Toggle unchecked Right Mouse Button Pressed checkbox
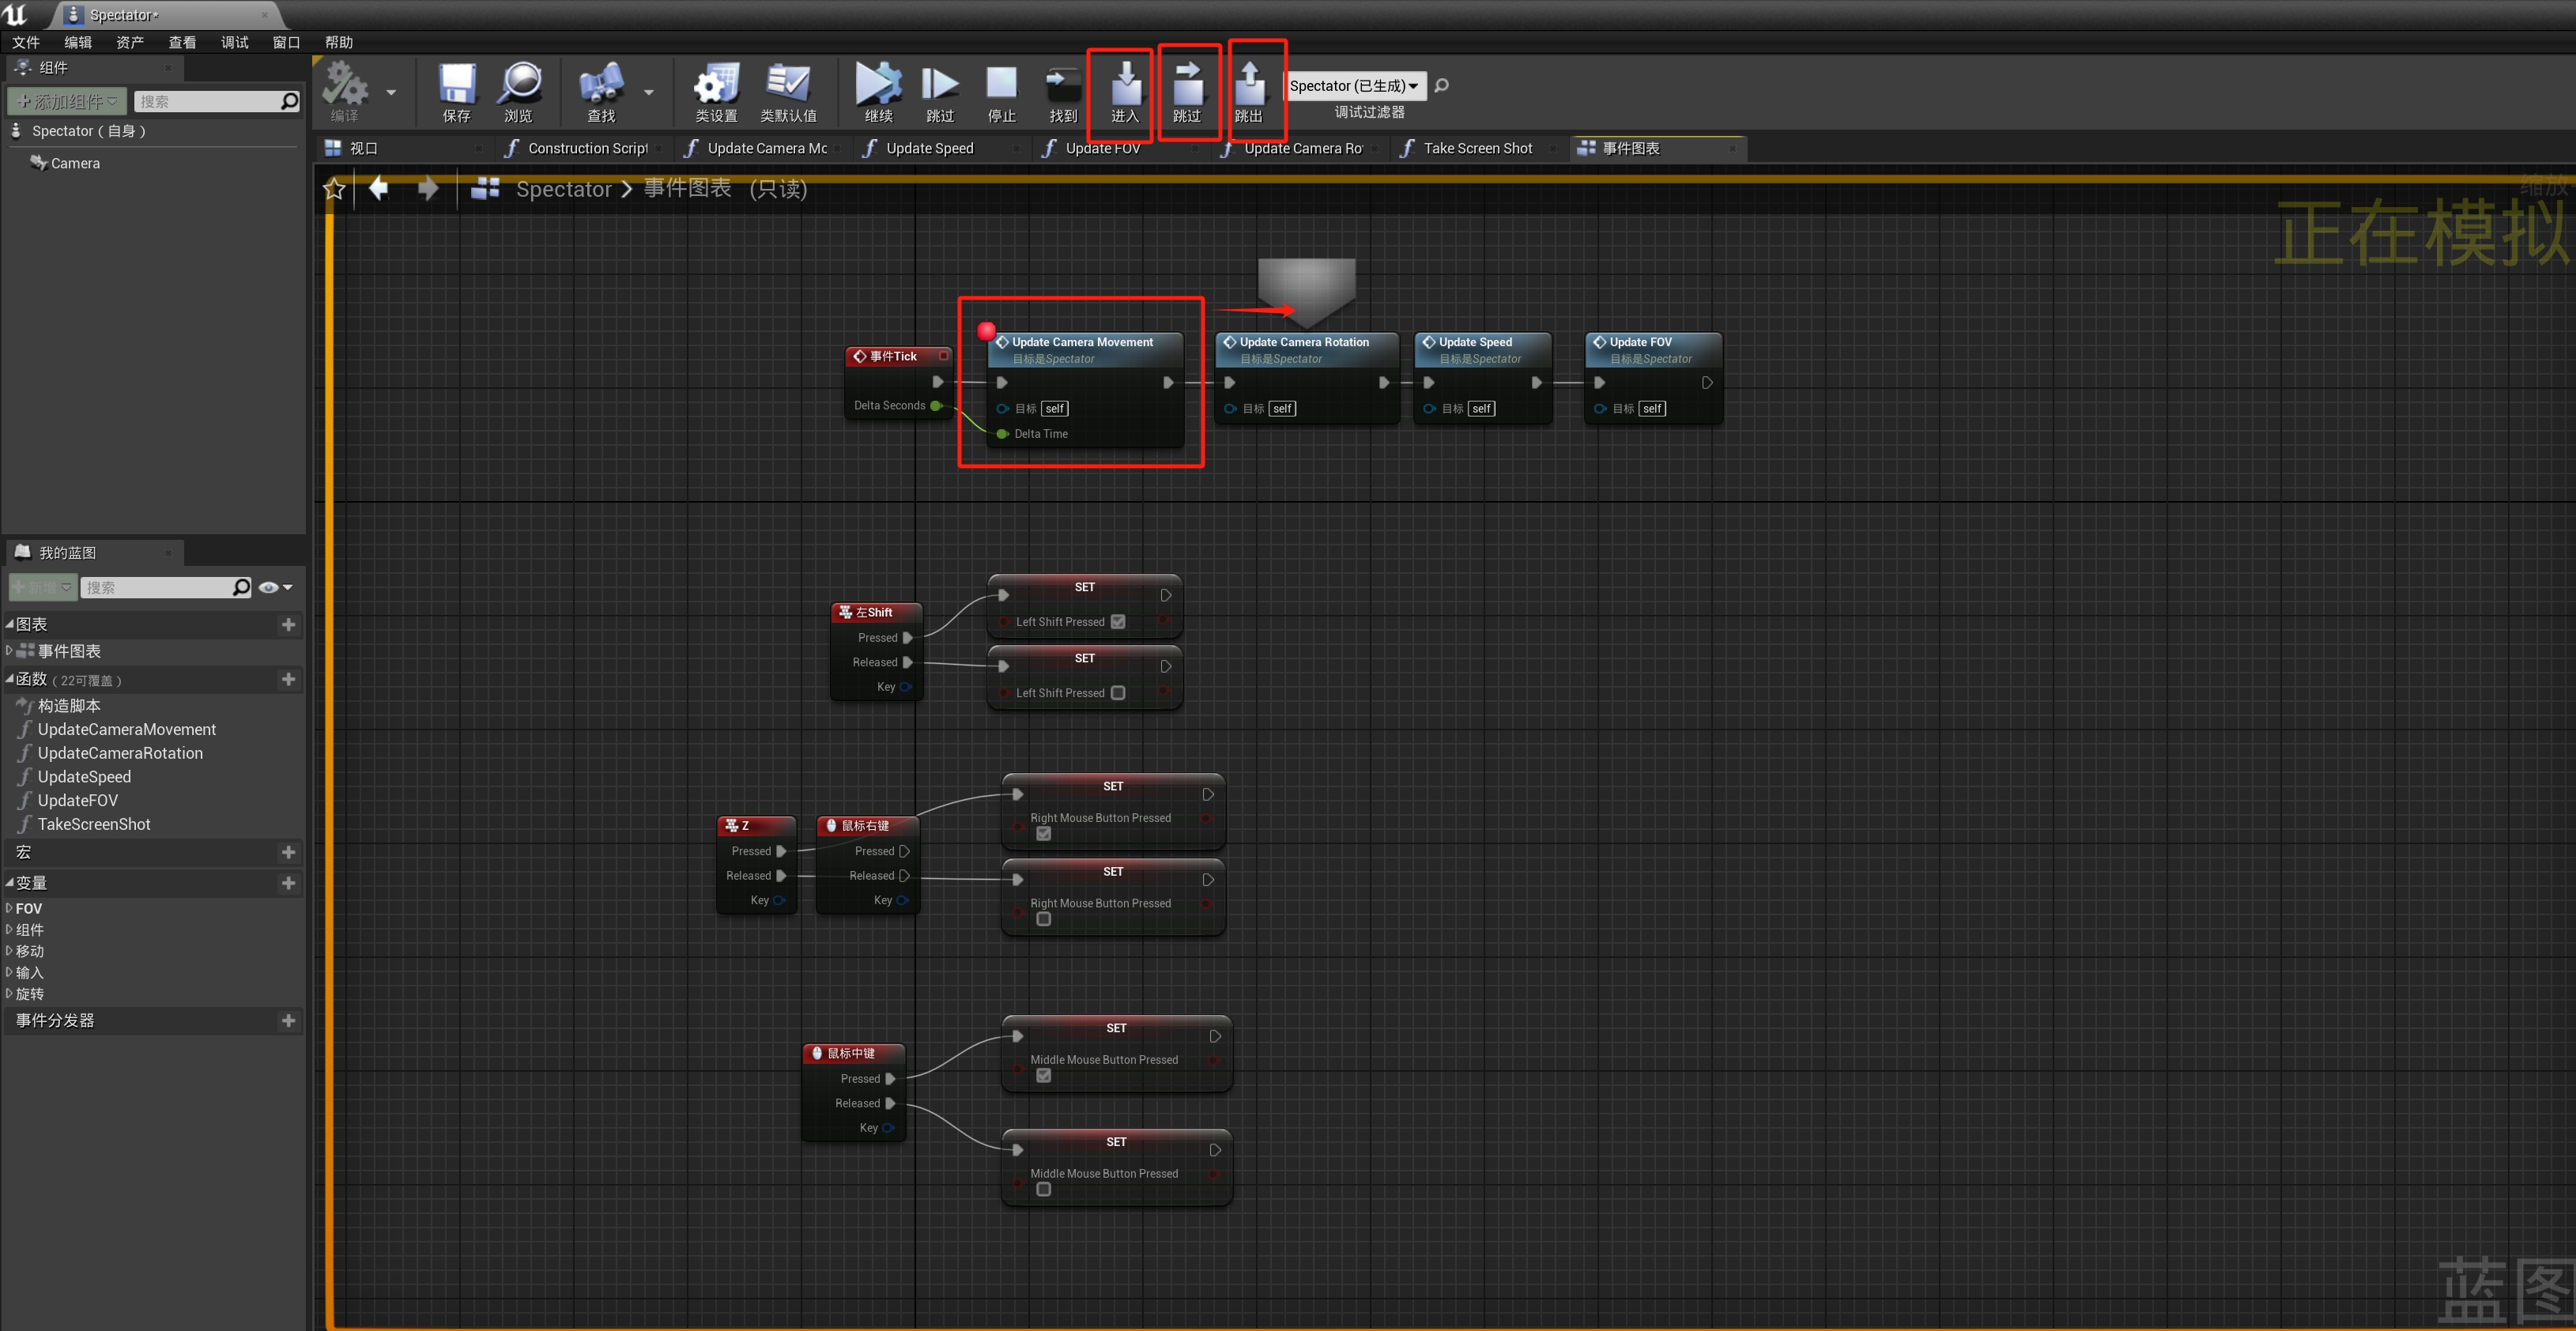The height and width of the screenshot is (1331, 2576). (x=1043, y=919)
